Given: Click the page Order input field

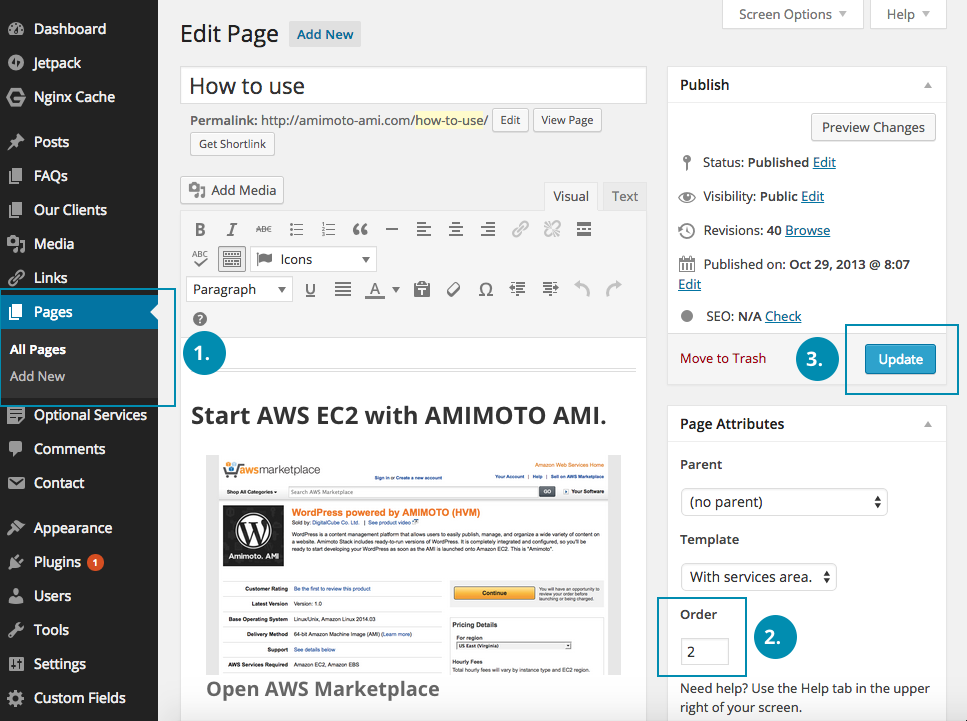Looking at the screenshot, I should (x=705, y=653).
